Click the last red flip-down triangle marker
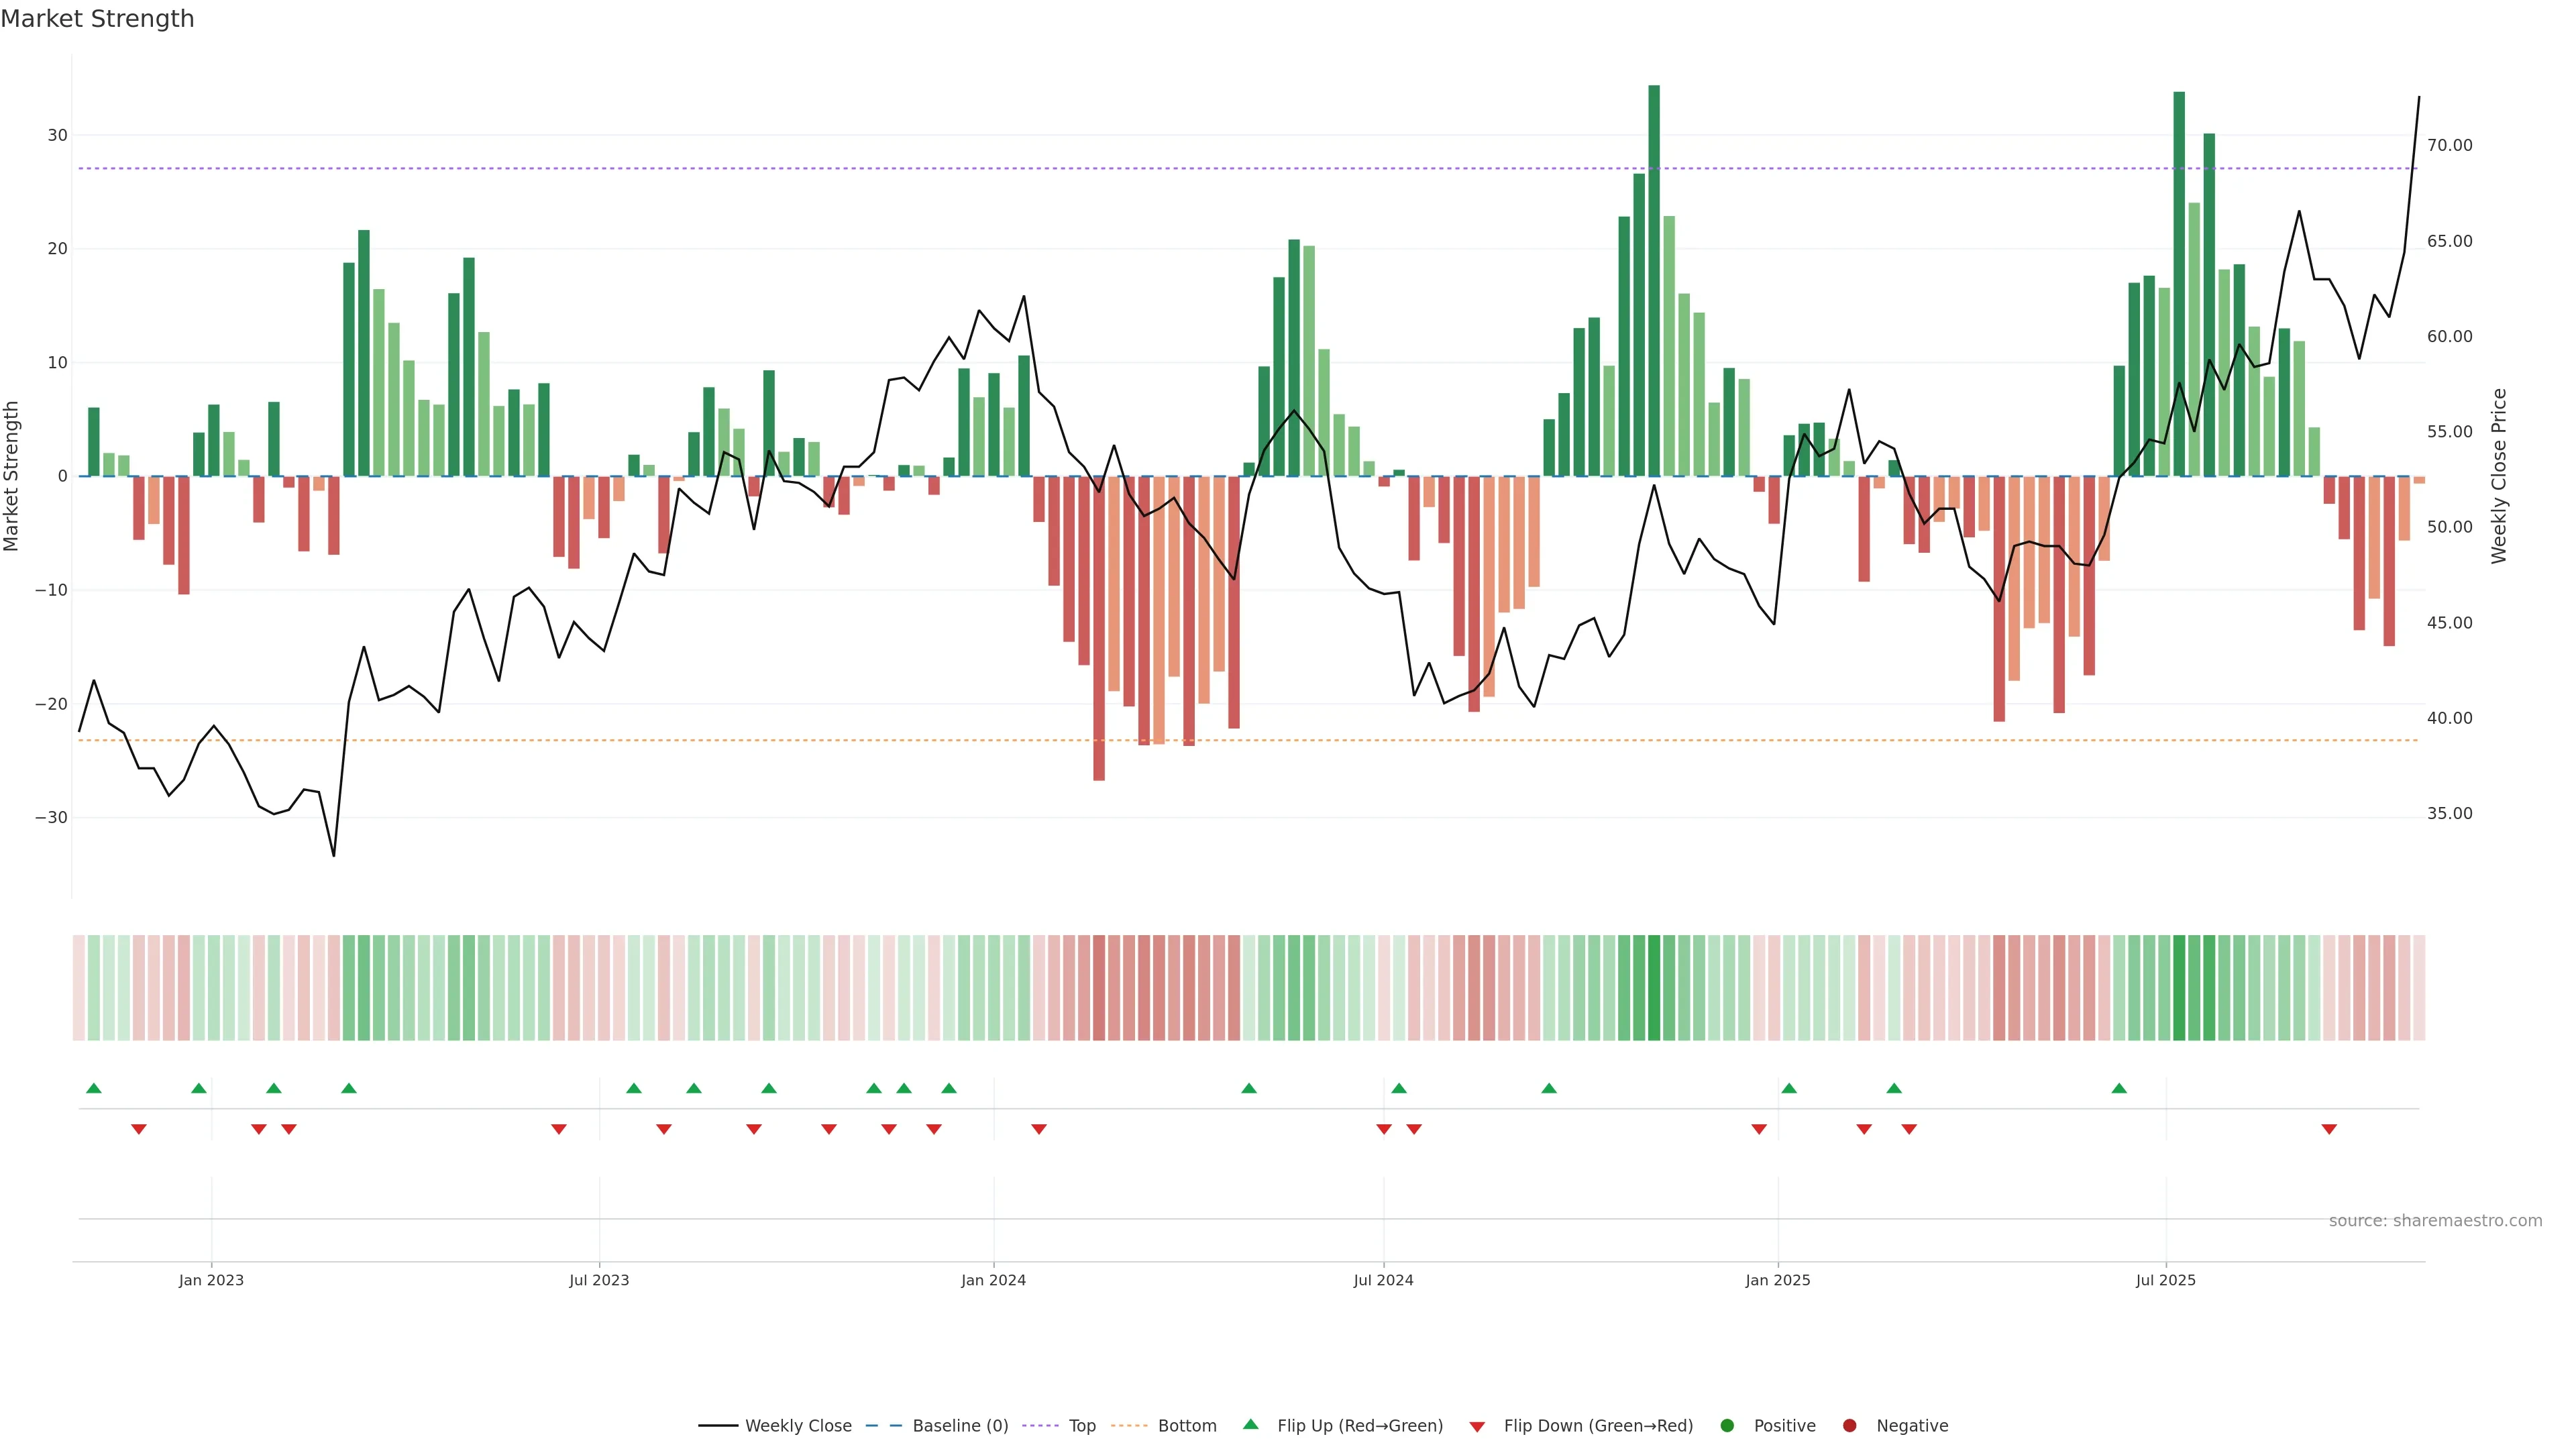 [2329, 1129]
